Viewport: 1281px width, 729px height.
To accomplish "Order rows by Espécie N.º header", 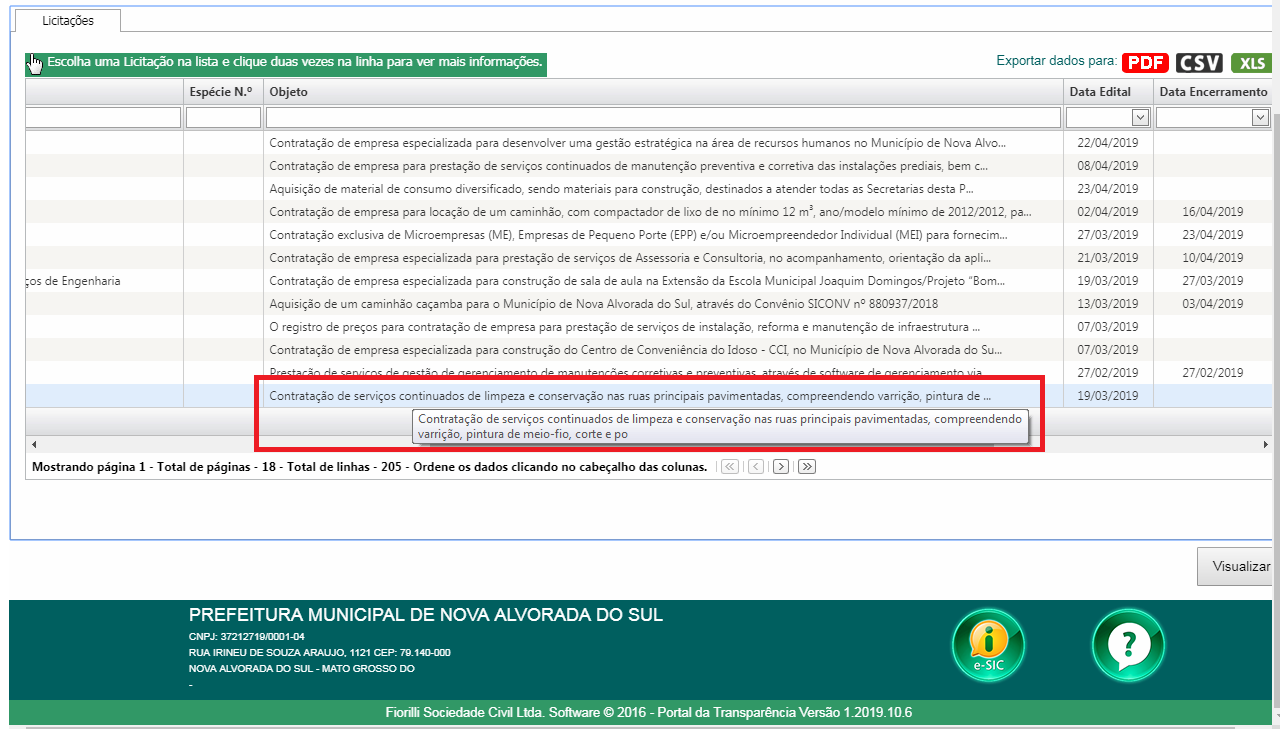I will (222, 91).
